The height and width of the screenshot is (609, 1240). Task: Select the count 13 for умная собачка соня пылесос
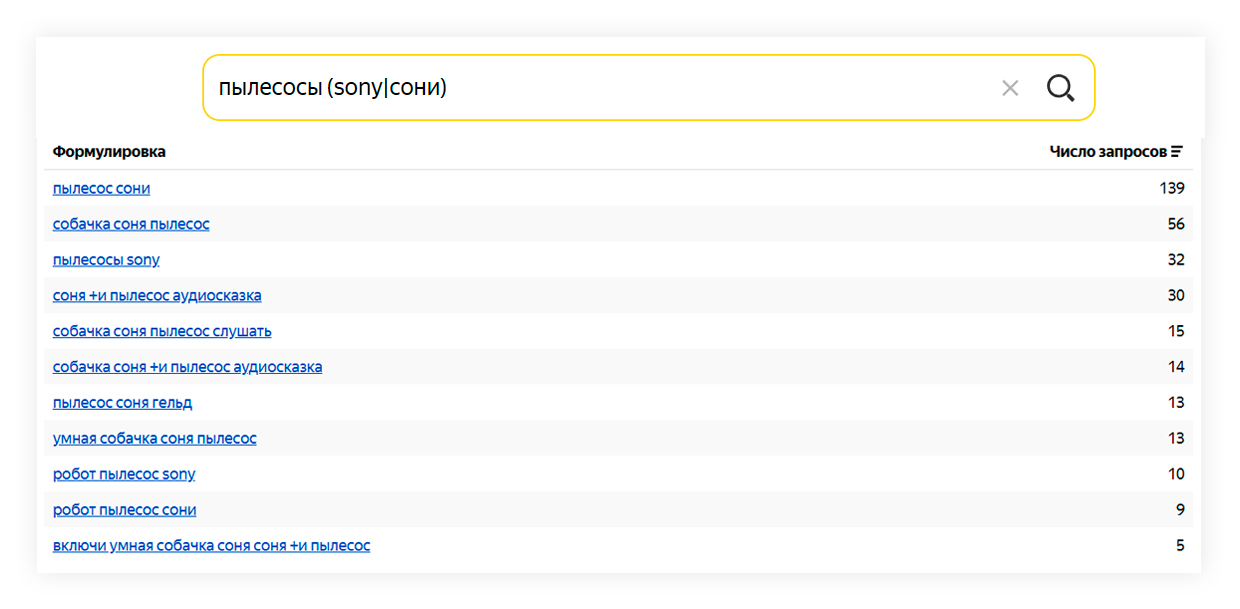(1176, 439)
